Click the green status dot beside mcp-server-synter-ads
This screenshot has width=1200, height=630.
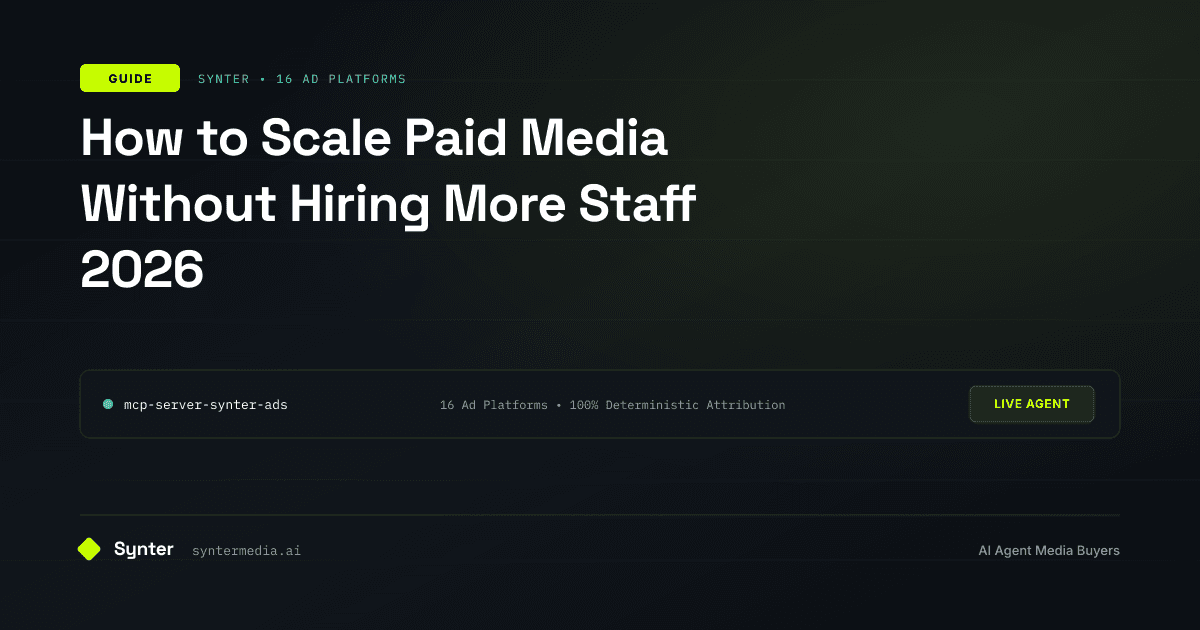(108, 405)
